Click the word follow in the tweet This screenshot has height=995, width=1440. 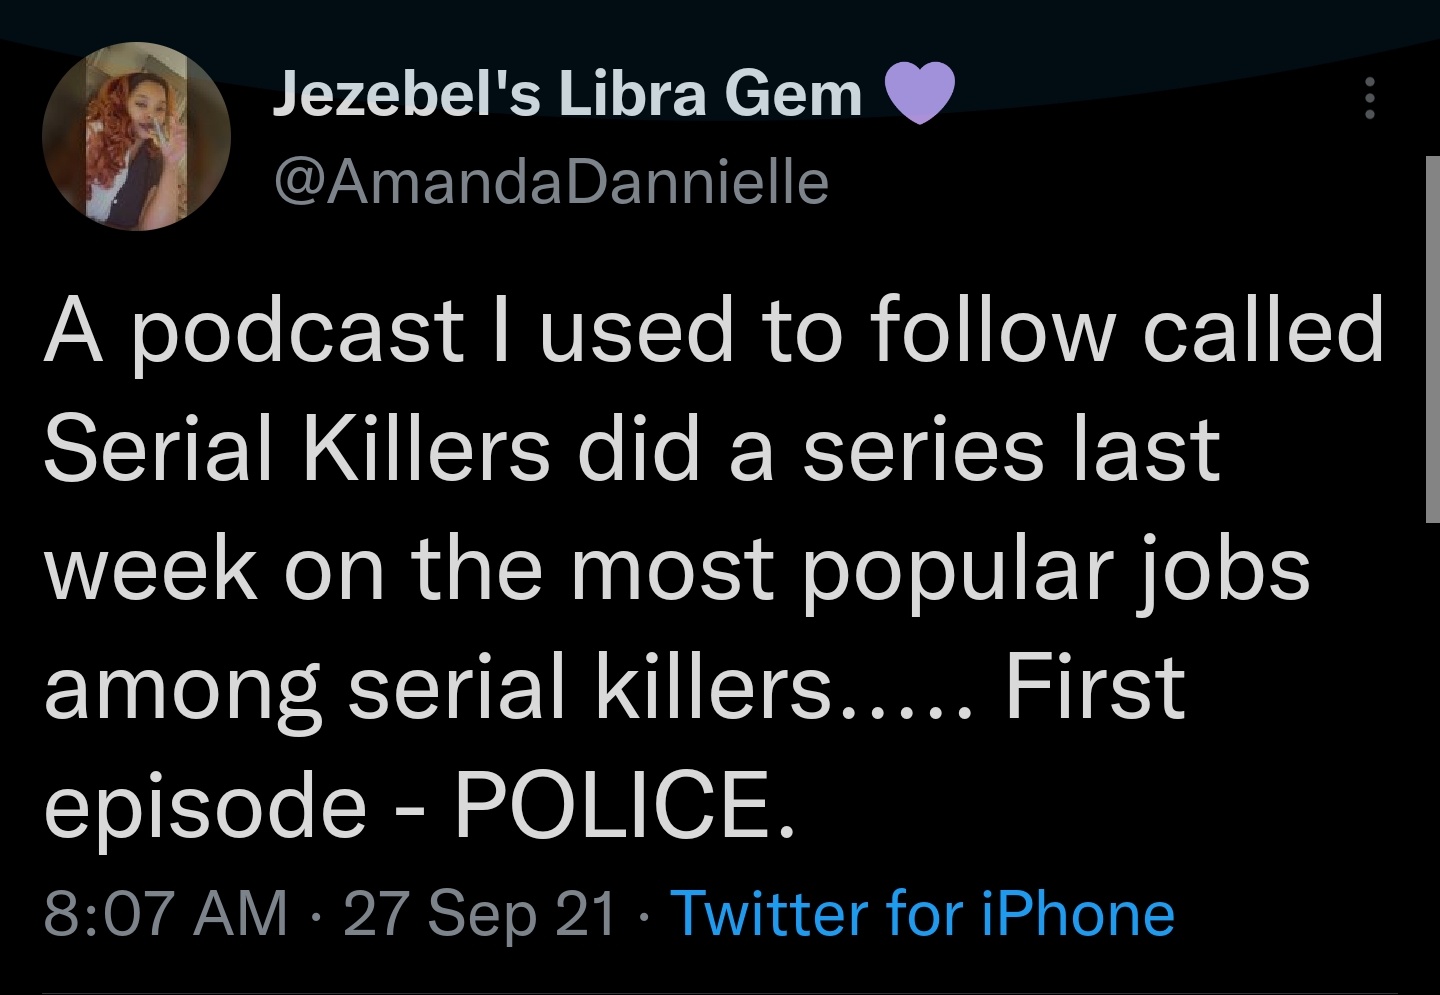(x=992, y=330)
